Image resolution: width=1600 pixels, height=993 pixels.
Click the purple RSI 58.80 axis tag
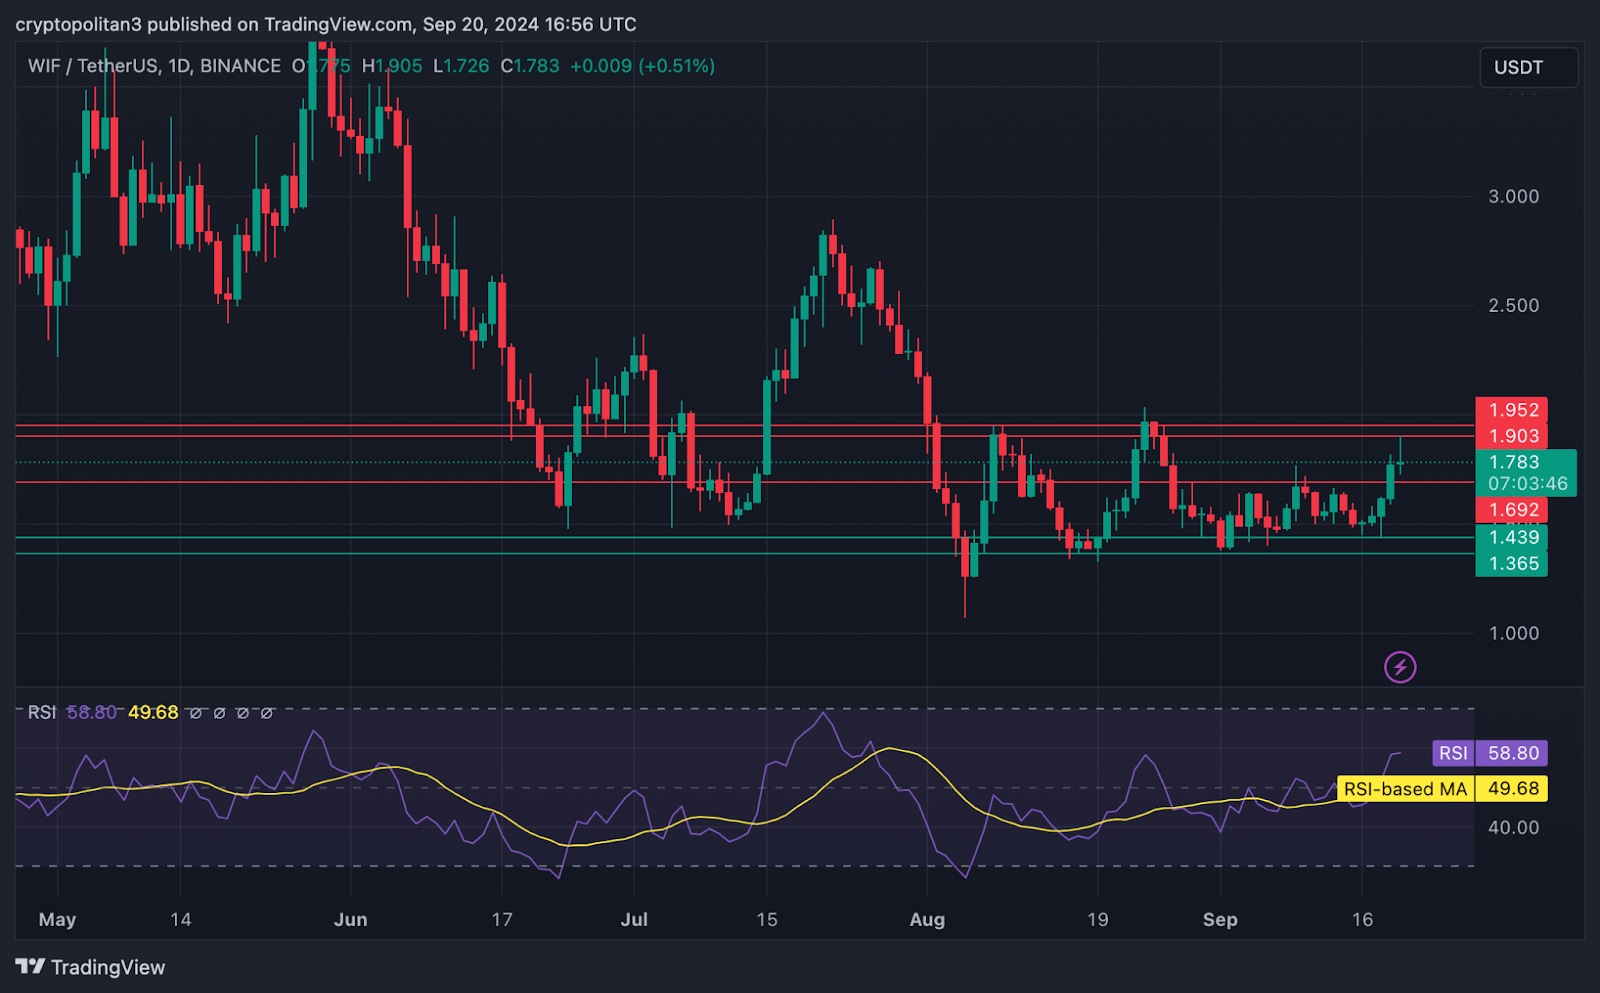pyautogui.click(x=1490, y=753)
